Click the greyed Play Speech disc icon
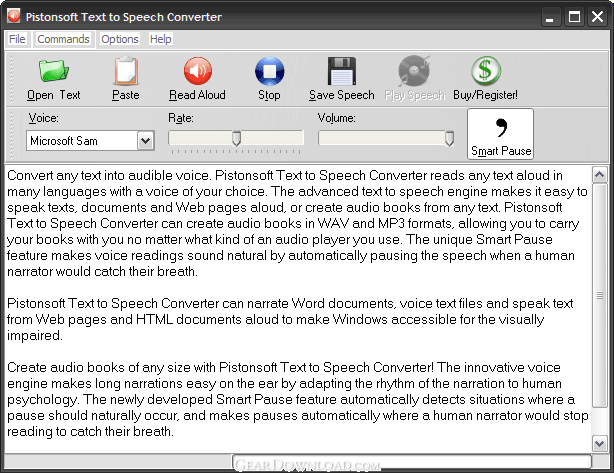 point(414,71)
